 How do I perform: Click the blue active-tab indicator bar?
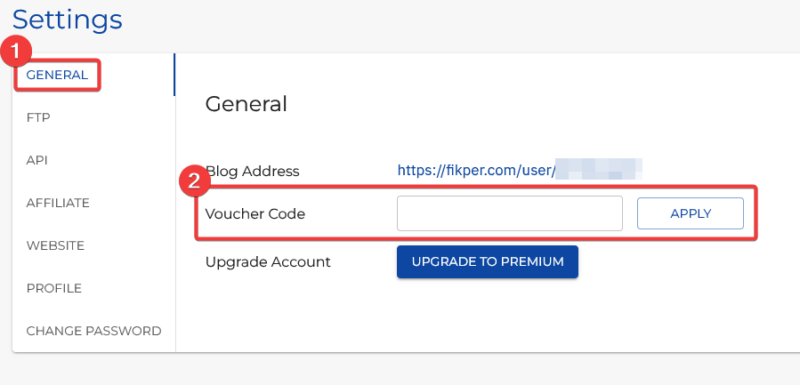174,75
